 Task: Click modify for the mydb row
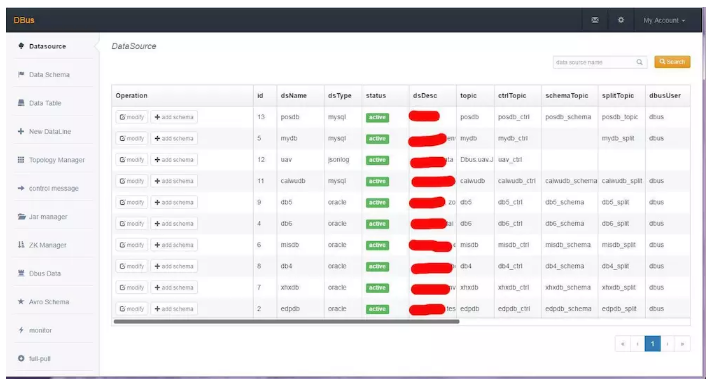tap(132, 138)
